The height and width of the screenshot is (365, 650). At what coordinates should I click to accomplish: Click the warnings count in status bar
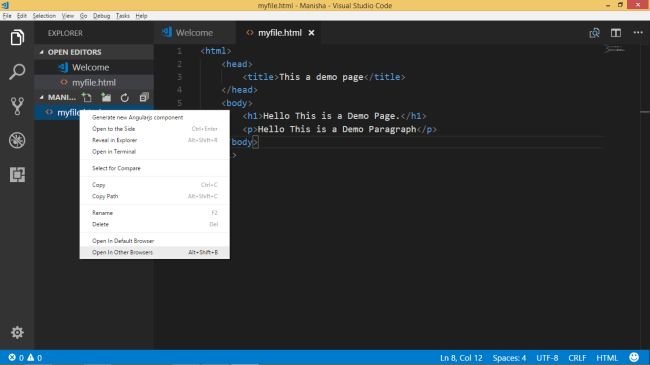[x=34, y=358]
